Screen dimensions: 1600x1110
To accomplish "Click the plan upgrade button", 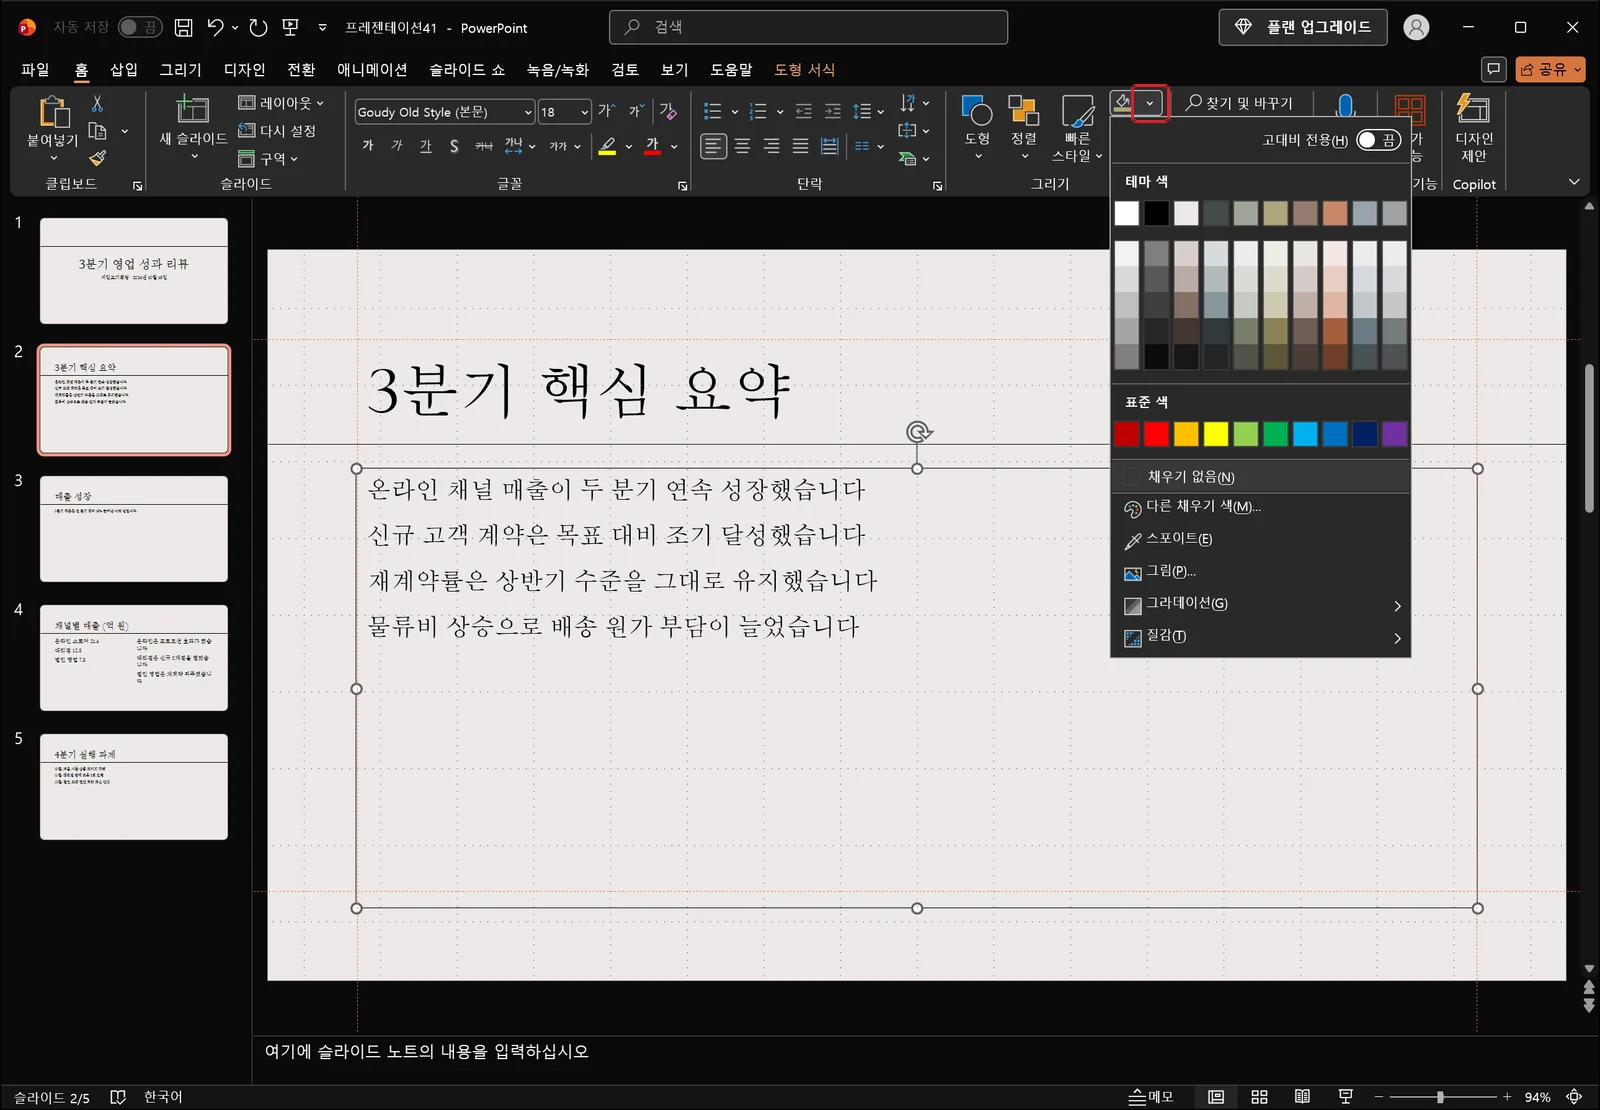I will click(1303, 27).
